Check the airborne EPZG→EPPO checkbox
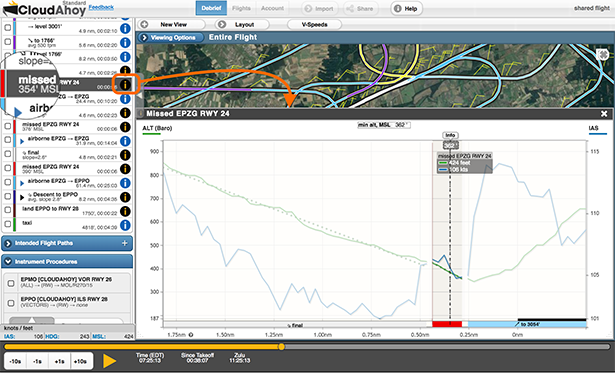 [x=7, y=182]
